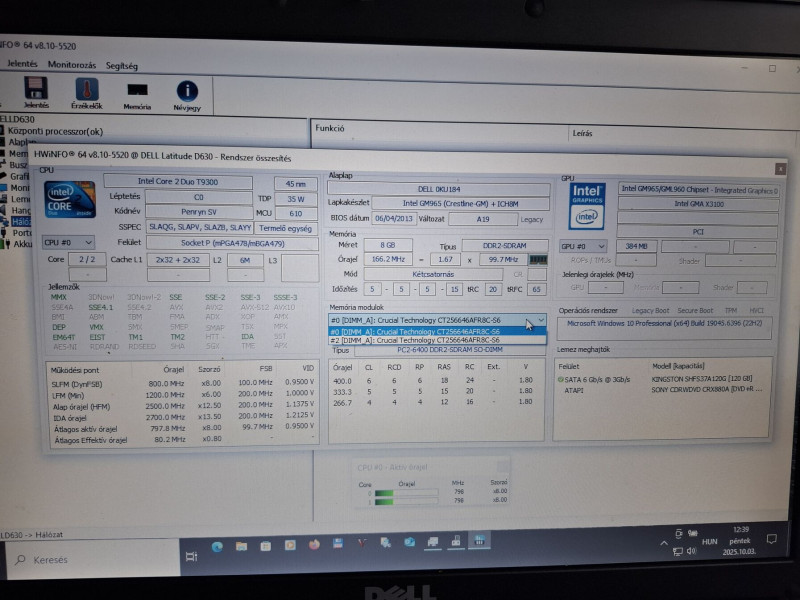Click the Core 0 clock bar
Viewport: 800px width, 600px height.
click(406, 493)
